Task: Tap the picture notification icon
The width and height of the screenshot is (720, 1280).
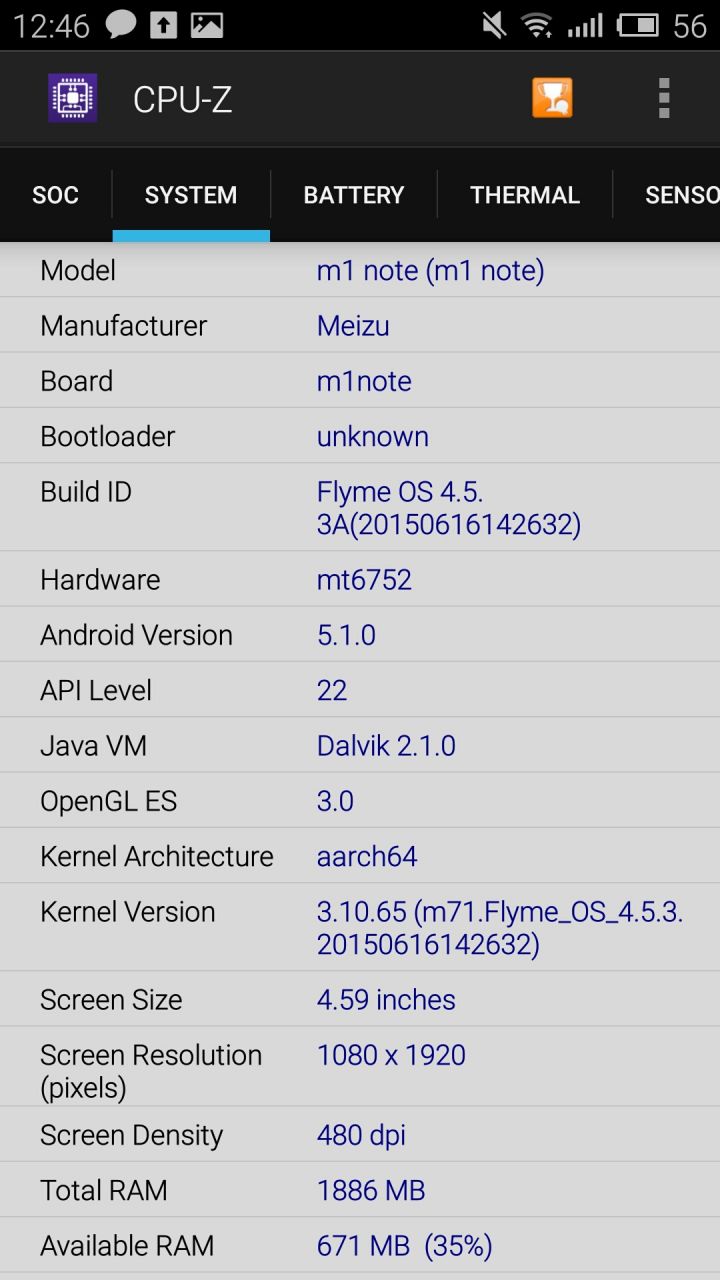Action: tap(207, 25)
